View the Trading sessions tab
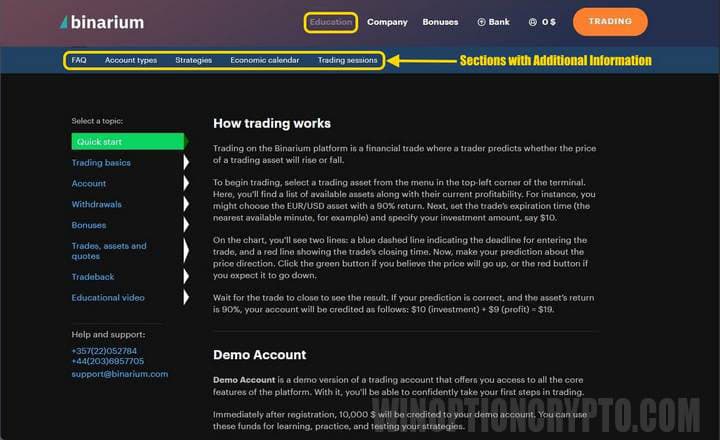The width and height of the screenshot is (720, 440). coord(347,60)
